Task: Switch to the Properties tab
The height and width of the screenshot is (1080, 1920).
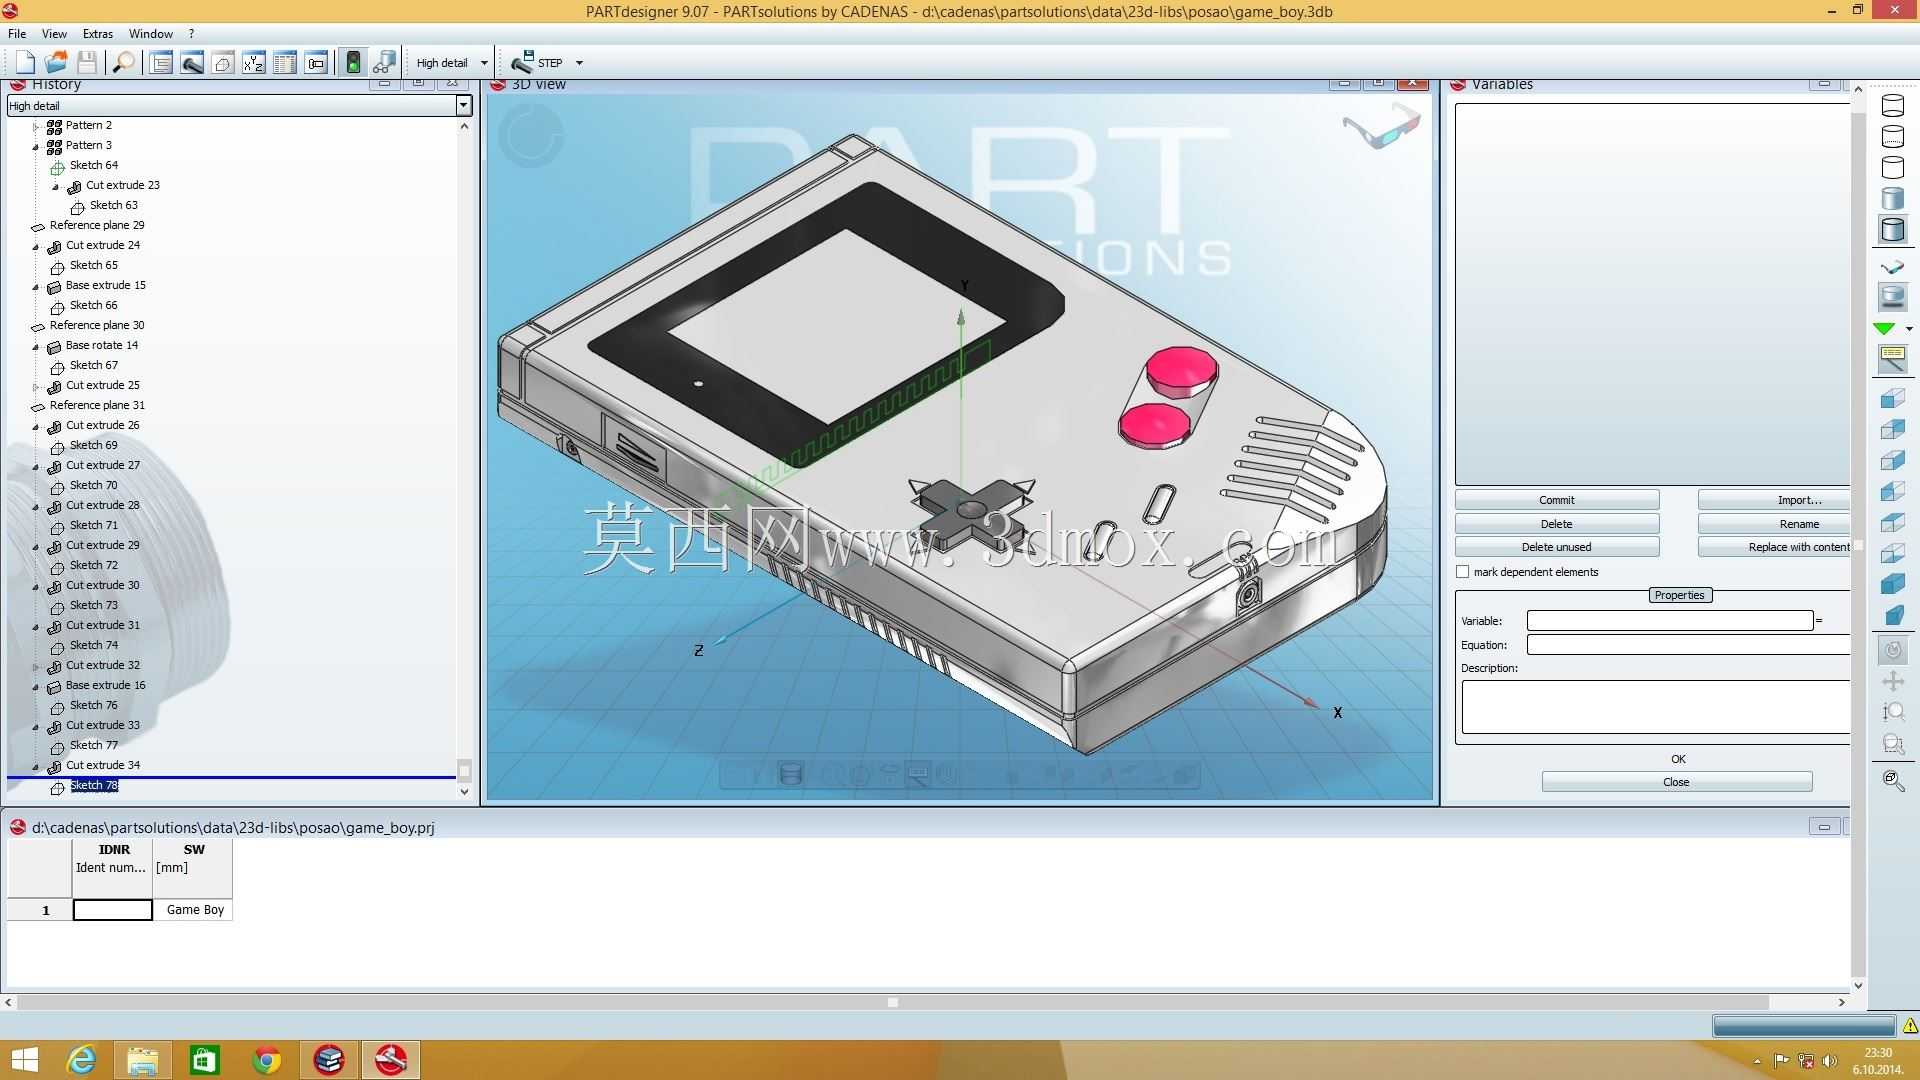Action: (x=1679, y=595)
